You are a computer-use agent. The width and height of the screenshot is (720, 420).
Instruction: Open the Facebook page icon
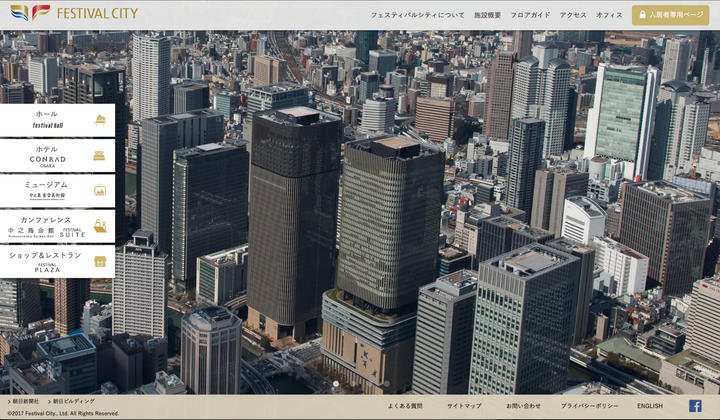695,406
